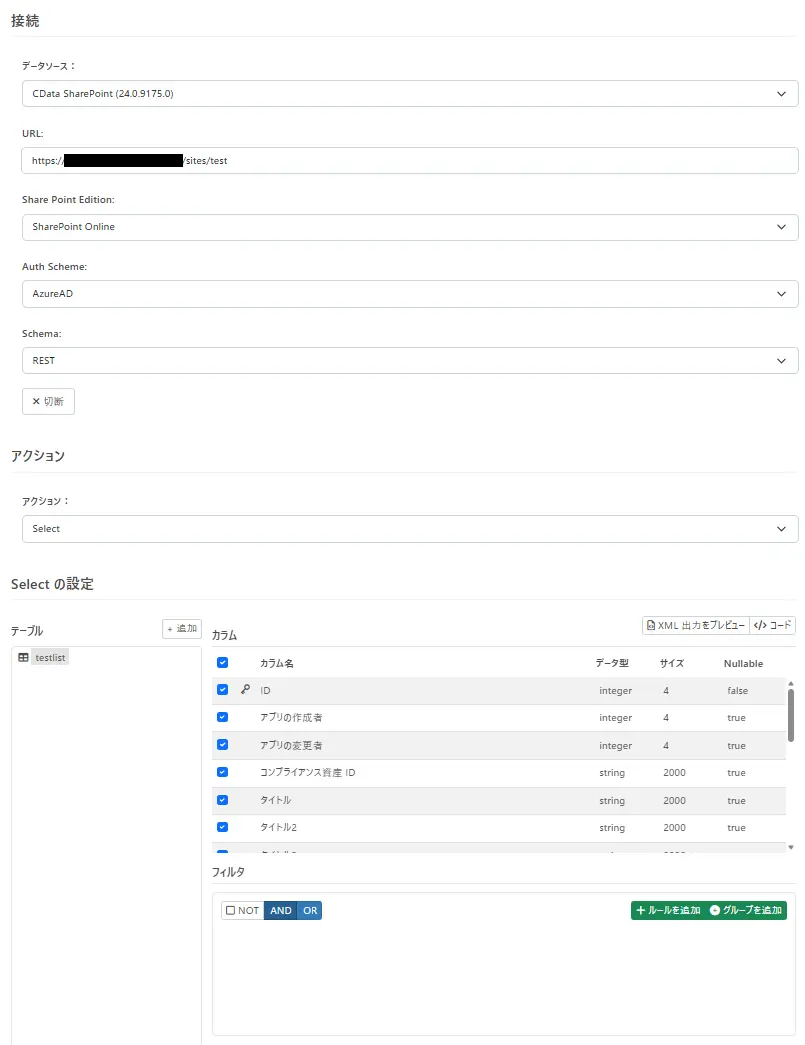Click the key icon on the ID column row
Screen dimensions: 805x1045
246,691
